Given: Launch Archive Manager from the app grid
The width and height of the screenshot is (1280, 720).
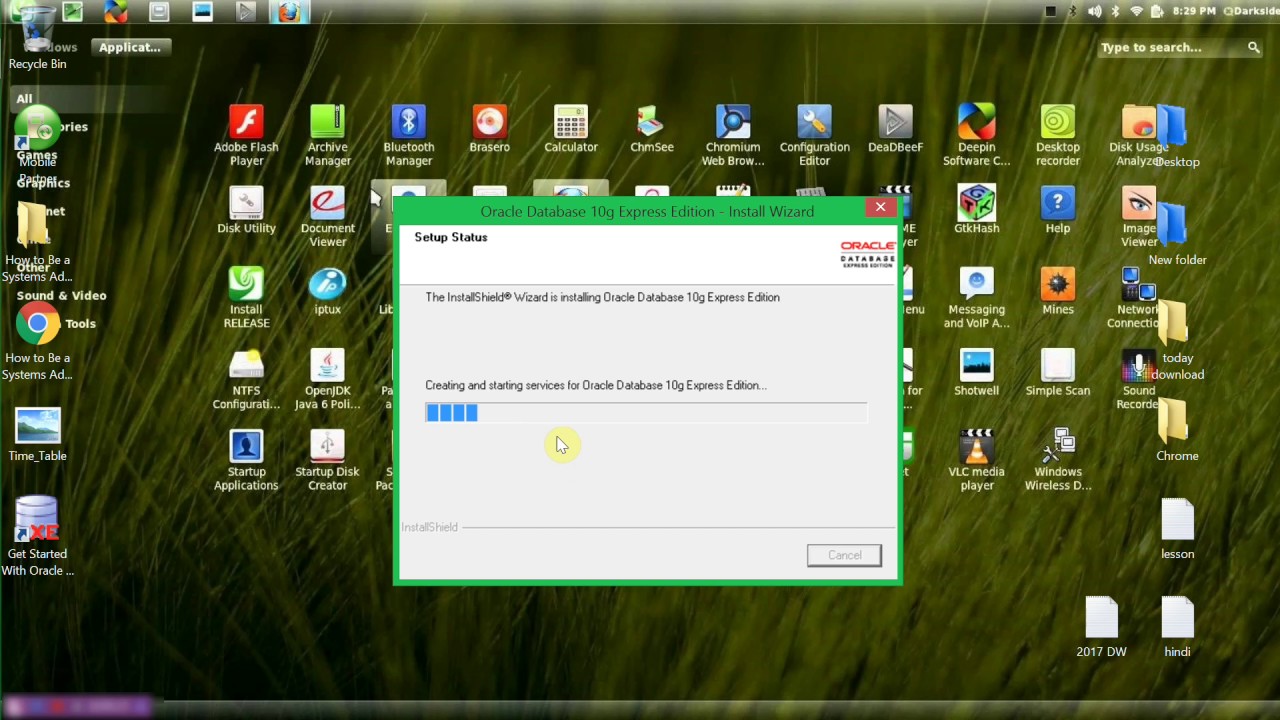Looking at the screenshot, I should (x=327, y=122).
